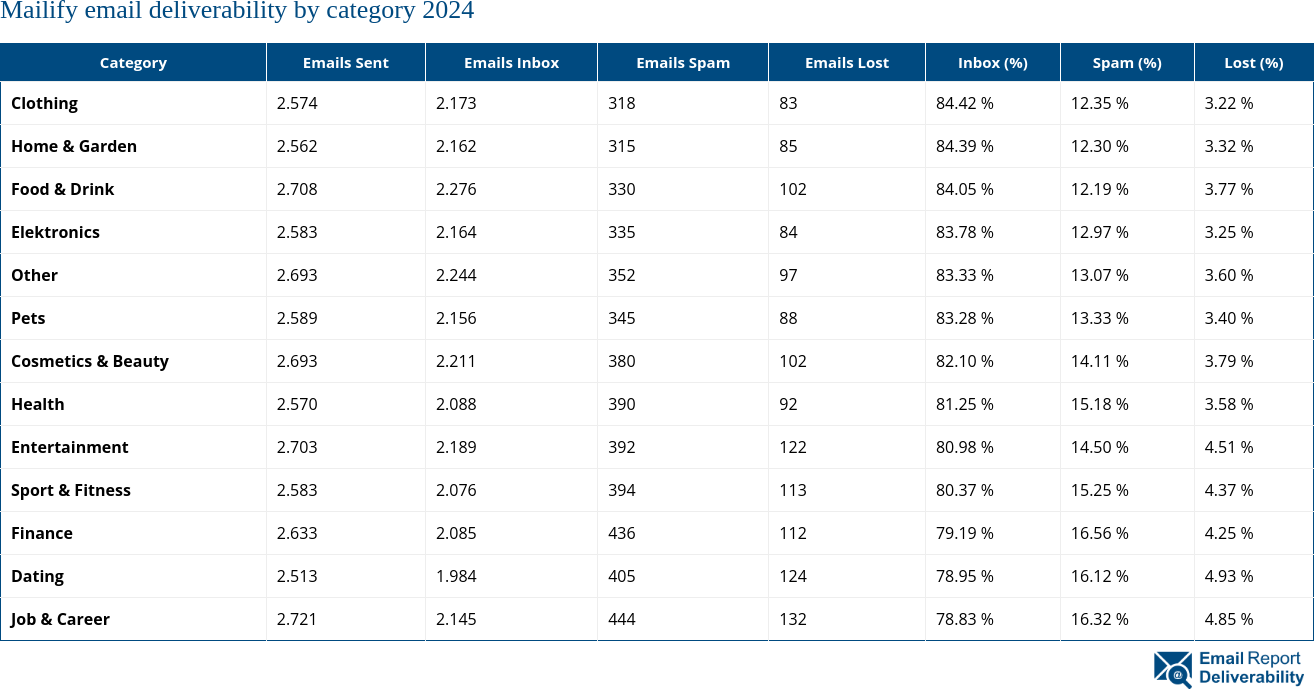Select Entertainment lost percentage 4.51 %

[x=1229, y=447]
